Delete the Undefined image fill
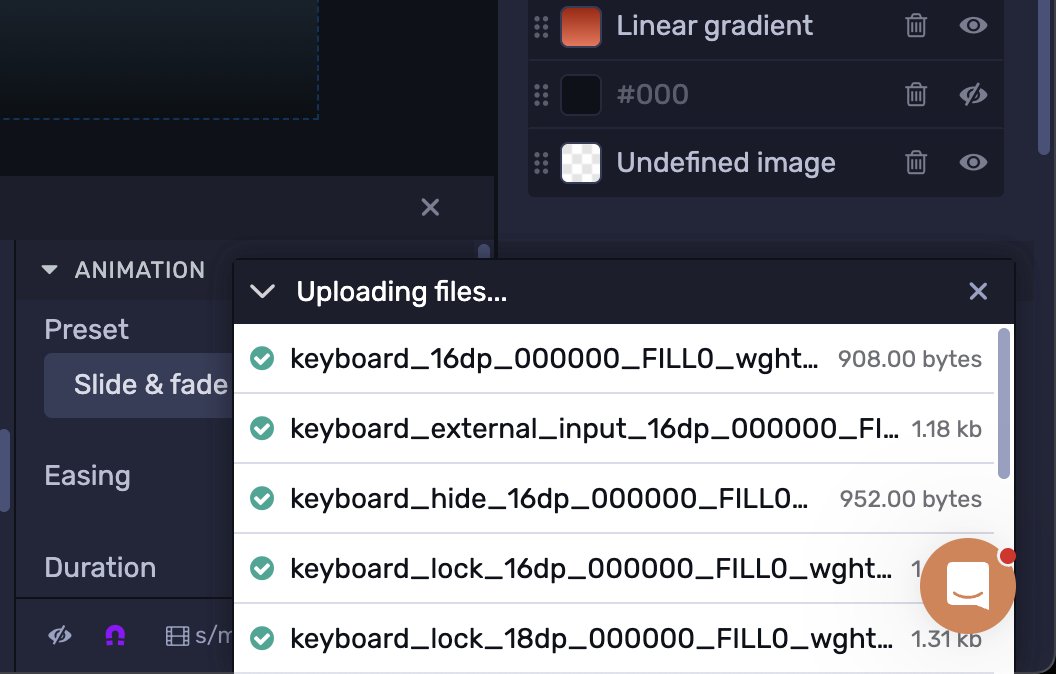Screen dimensions: 1056x674 tap(916, 162)
